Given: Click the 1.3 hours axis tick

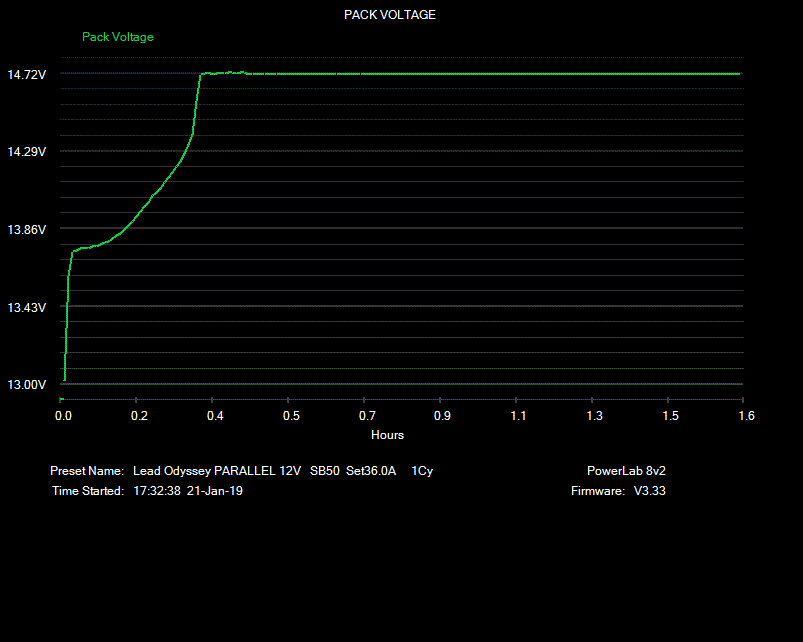Looking at the screenshot, I should (x=595, y=416).
